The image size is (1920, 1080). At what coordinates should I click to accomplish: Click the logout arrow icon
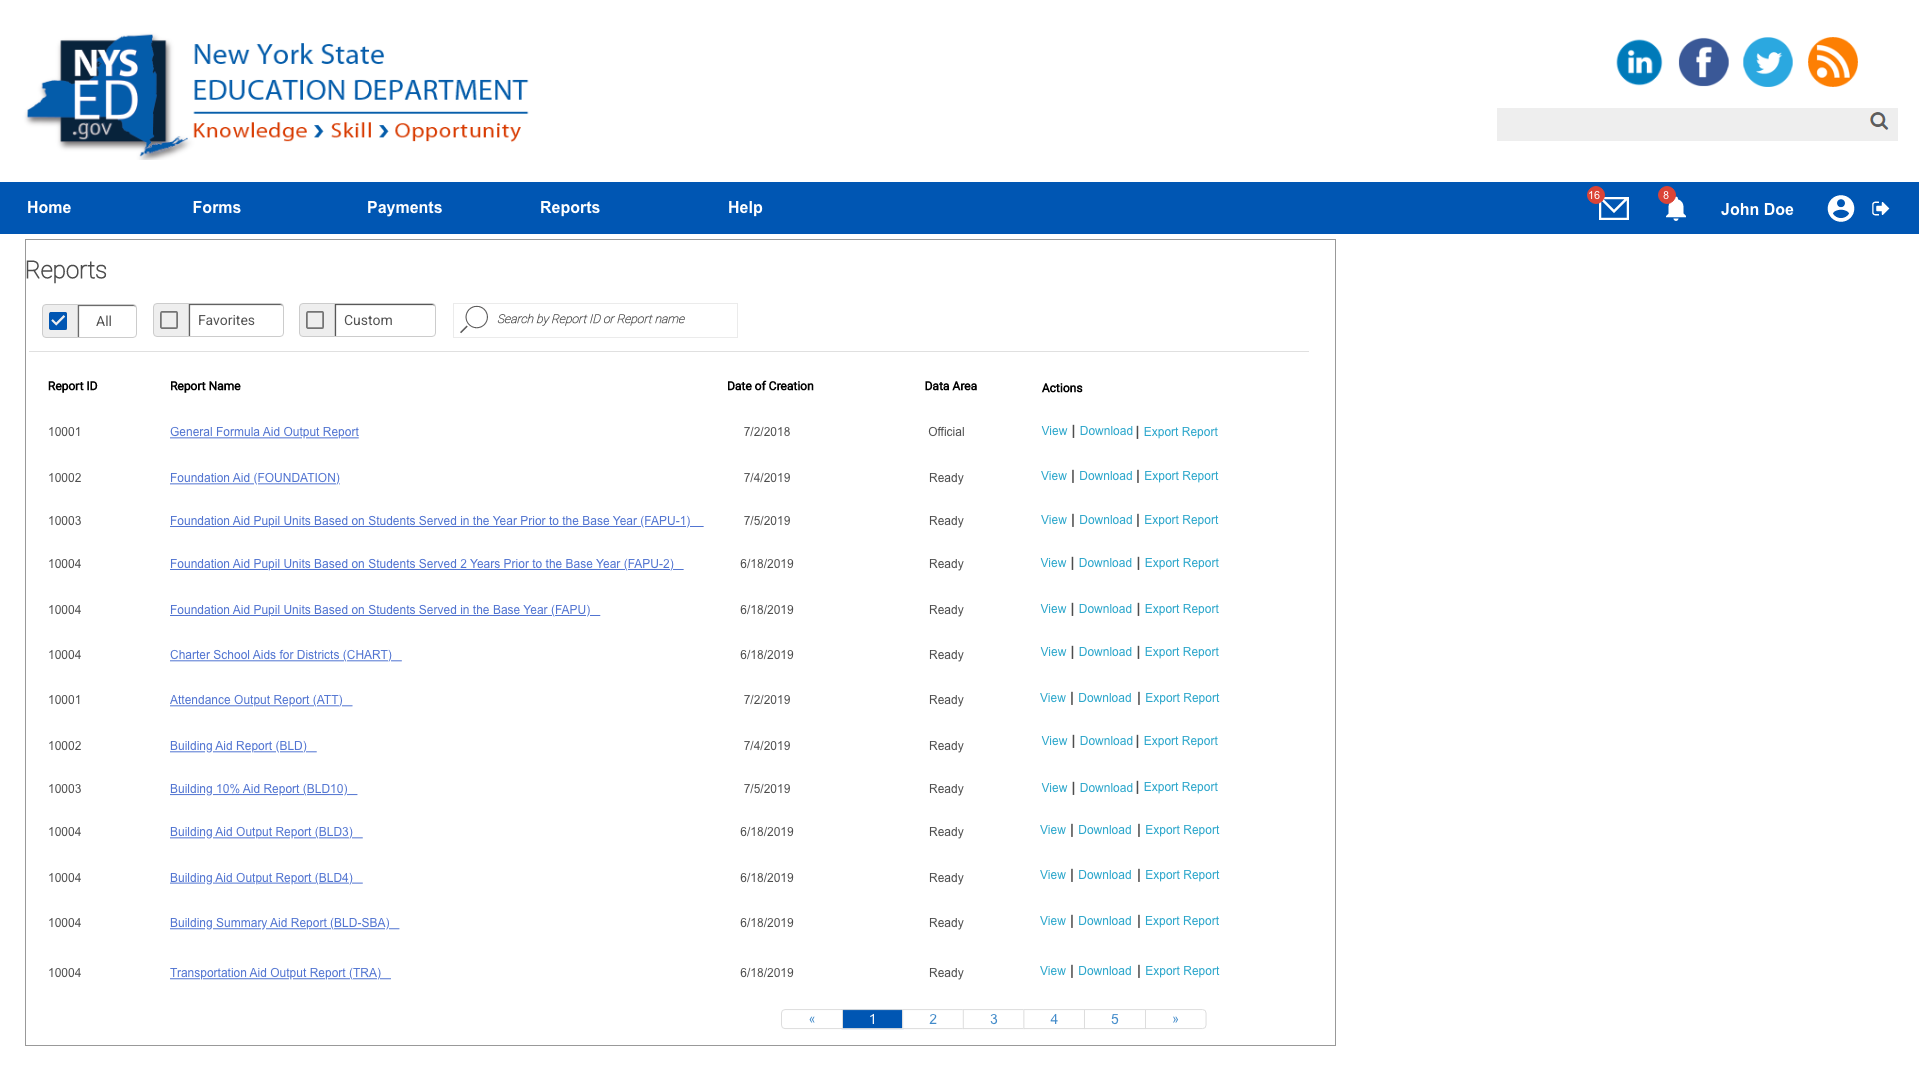pos(1881,208)
